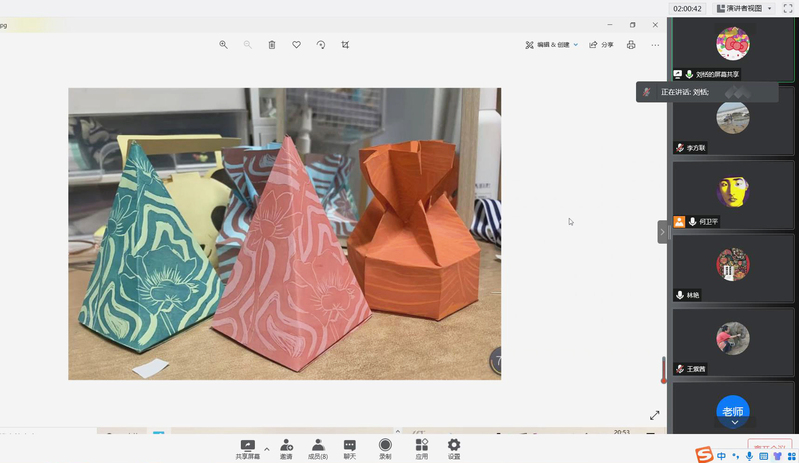Open the three-dot more options menu

(x=655, y=45)
